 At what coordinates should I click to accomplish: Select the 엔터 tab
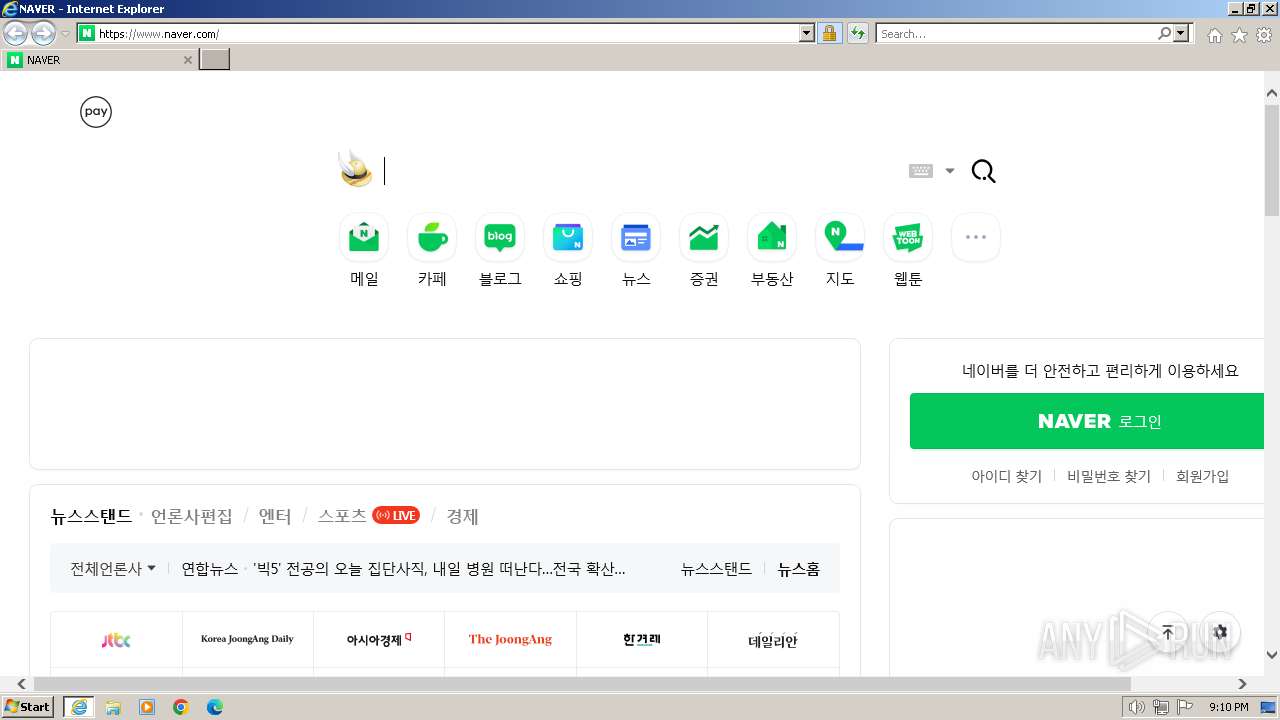[x=275, y=516]
